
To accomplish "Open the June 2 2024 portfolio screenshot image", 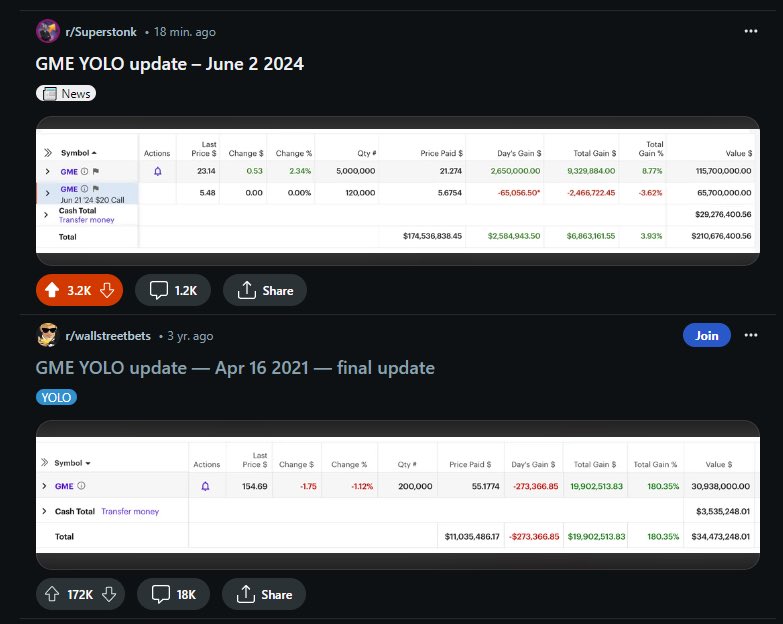I will 398,191.
